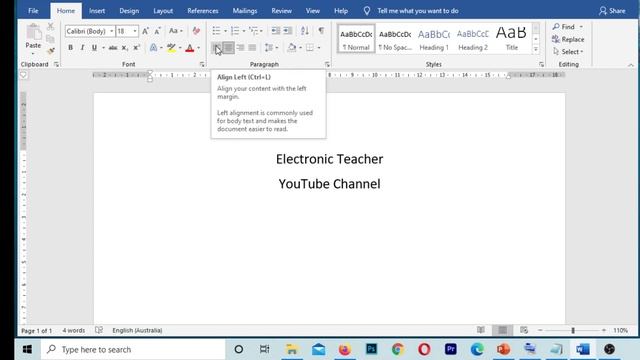Apply strikethrough formatting

tap(113, 48)
